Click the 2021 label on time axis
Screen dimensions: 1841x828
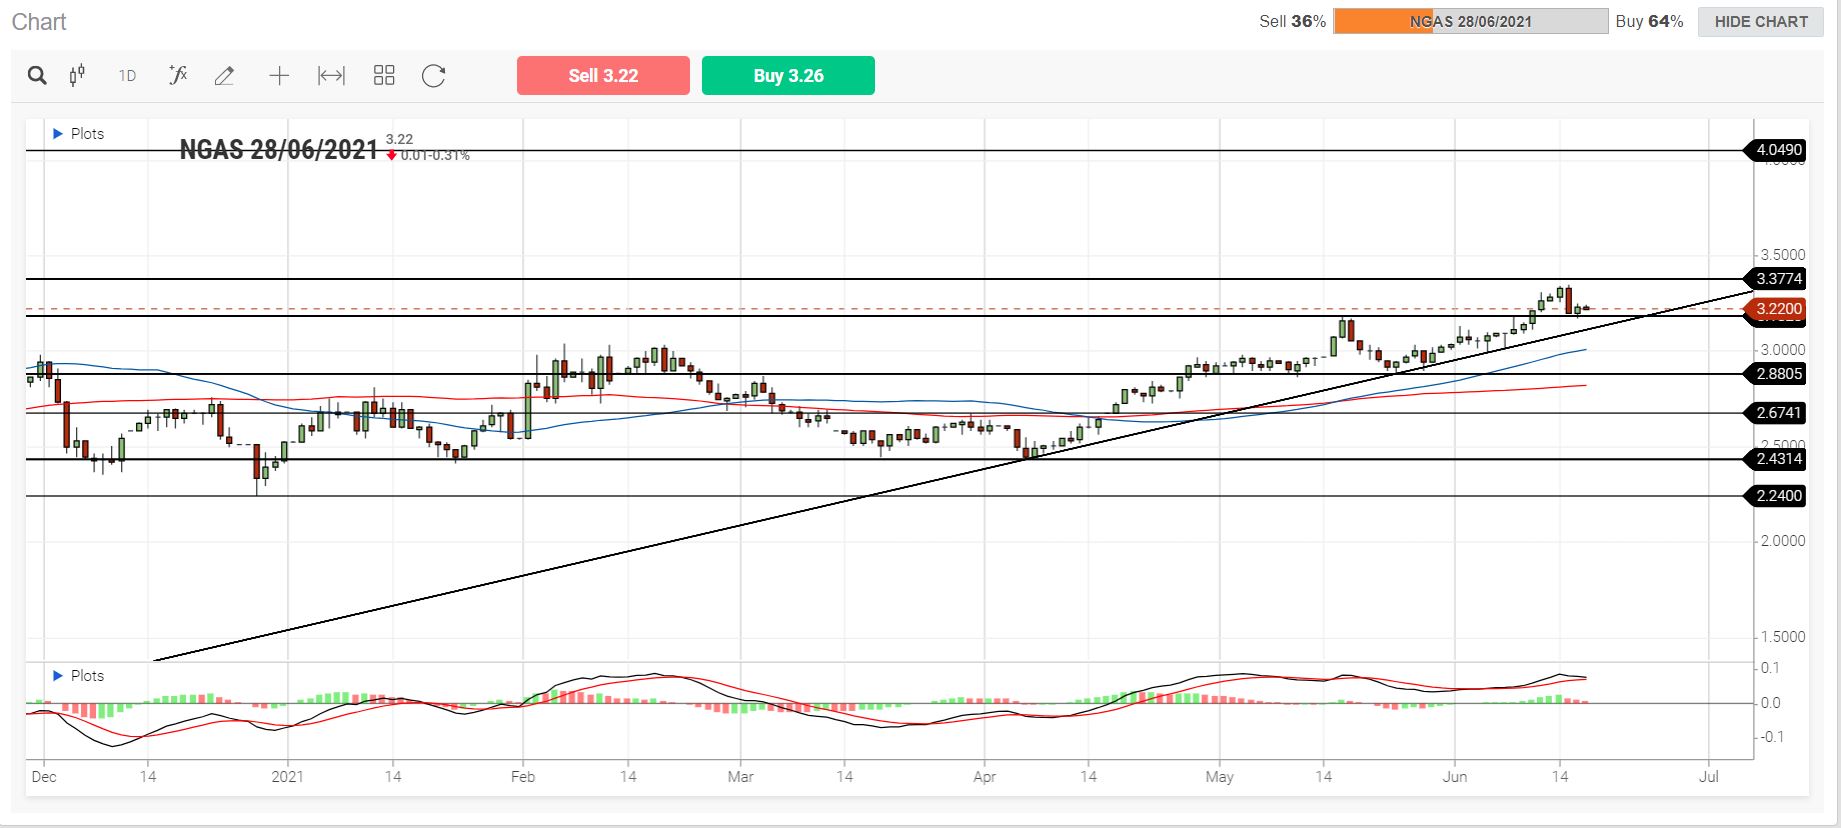pos(288,776)
